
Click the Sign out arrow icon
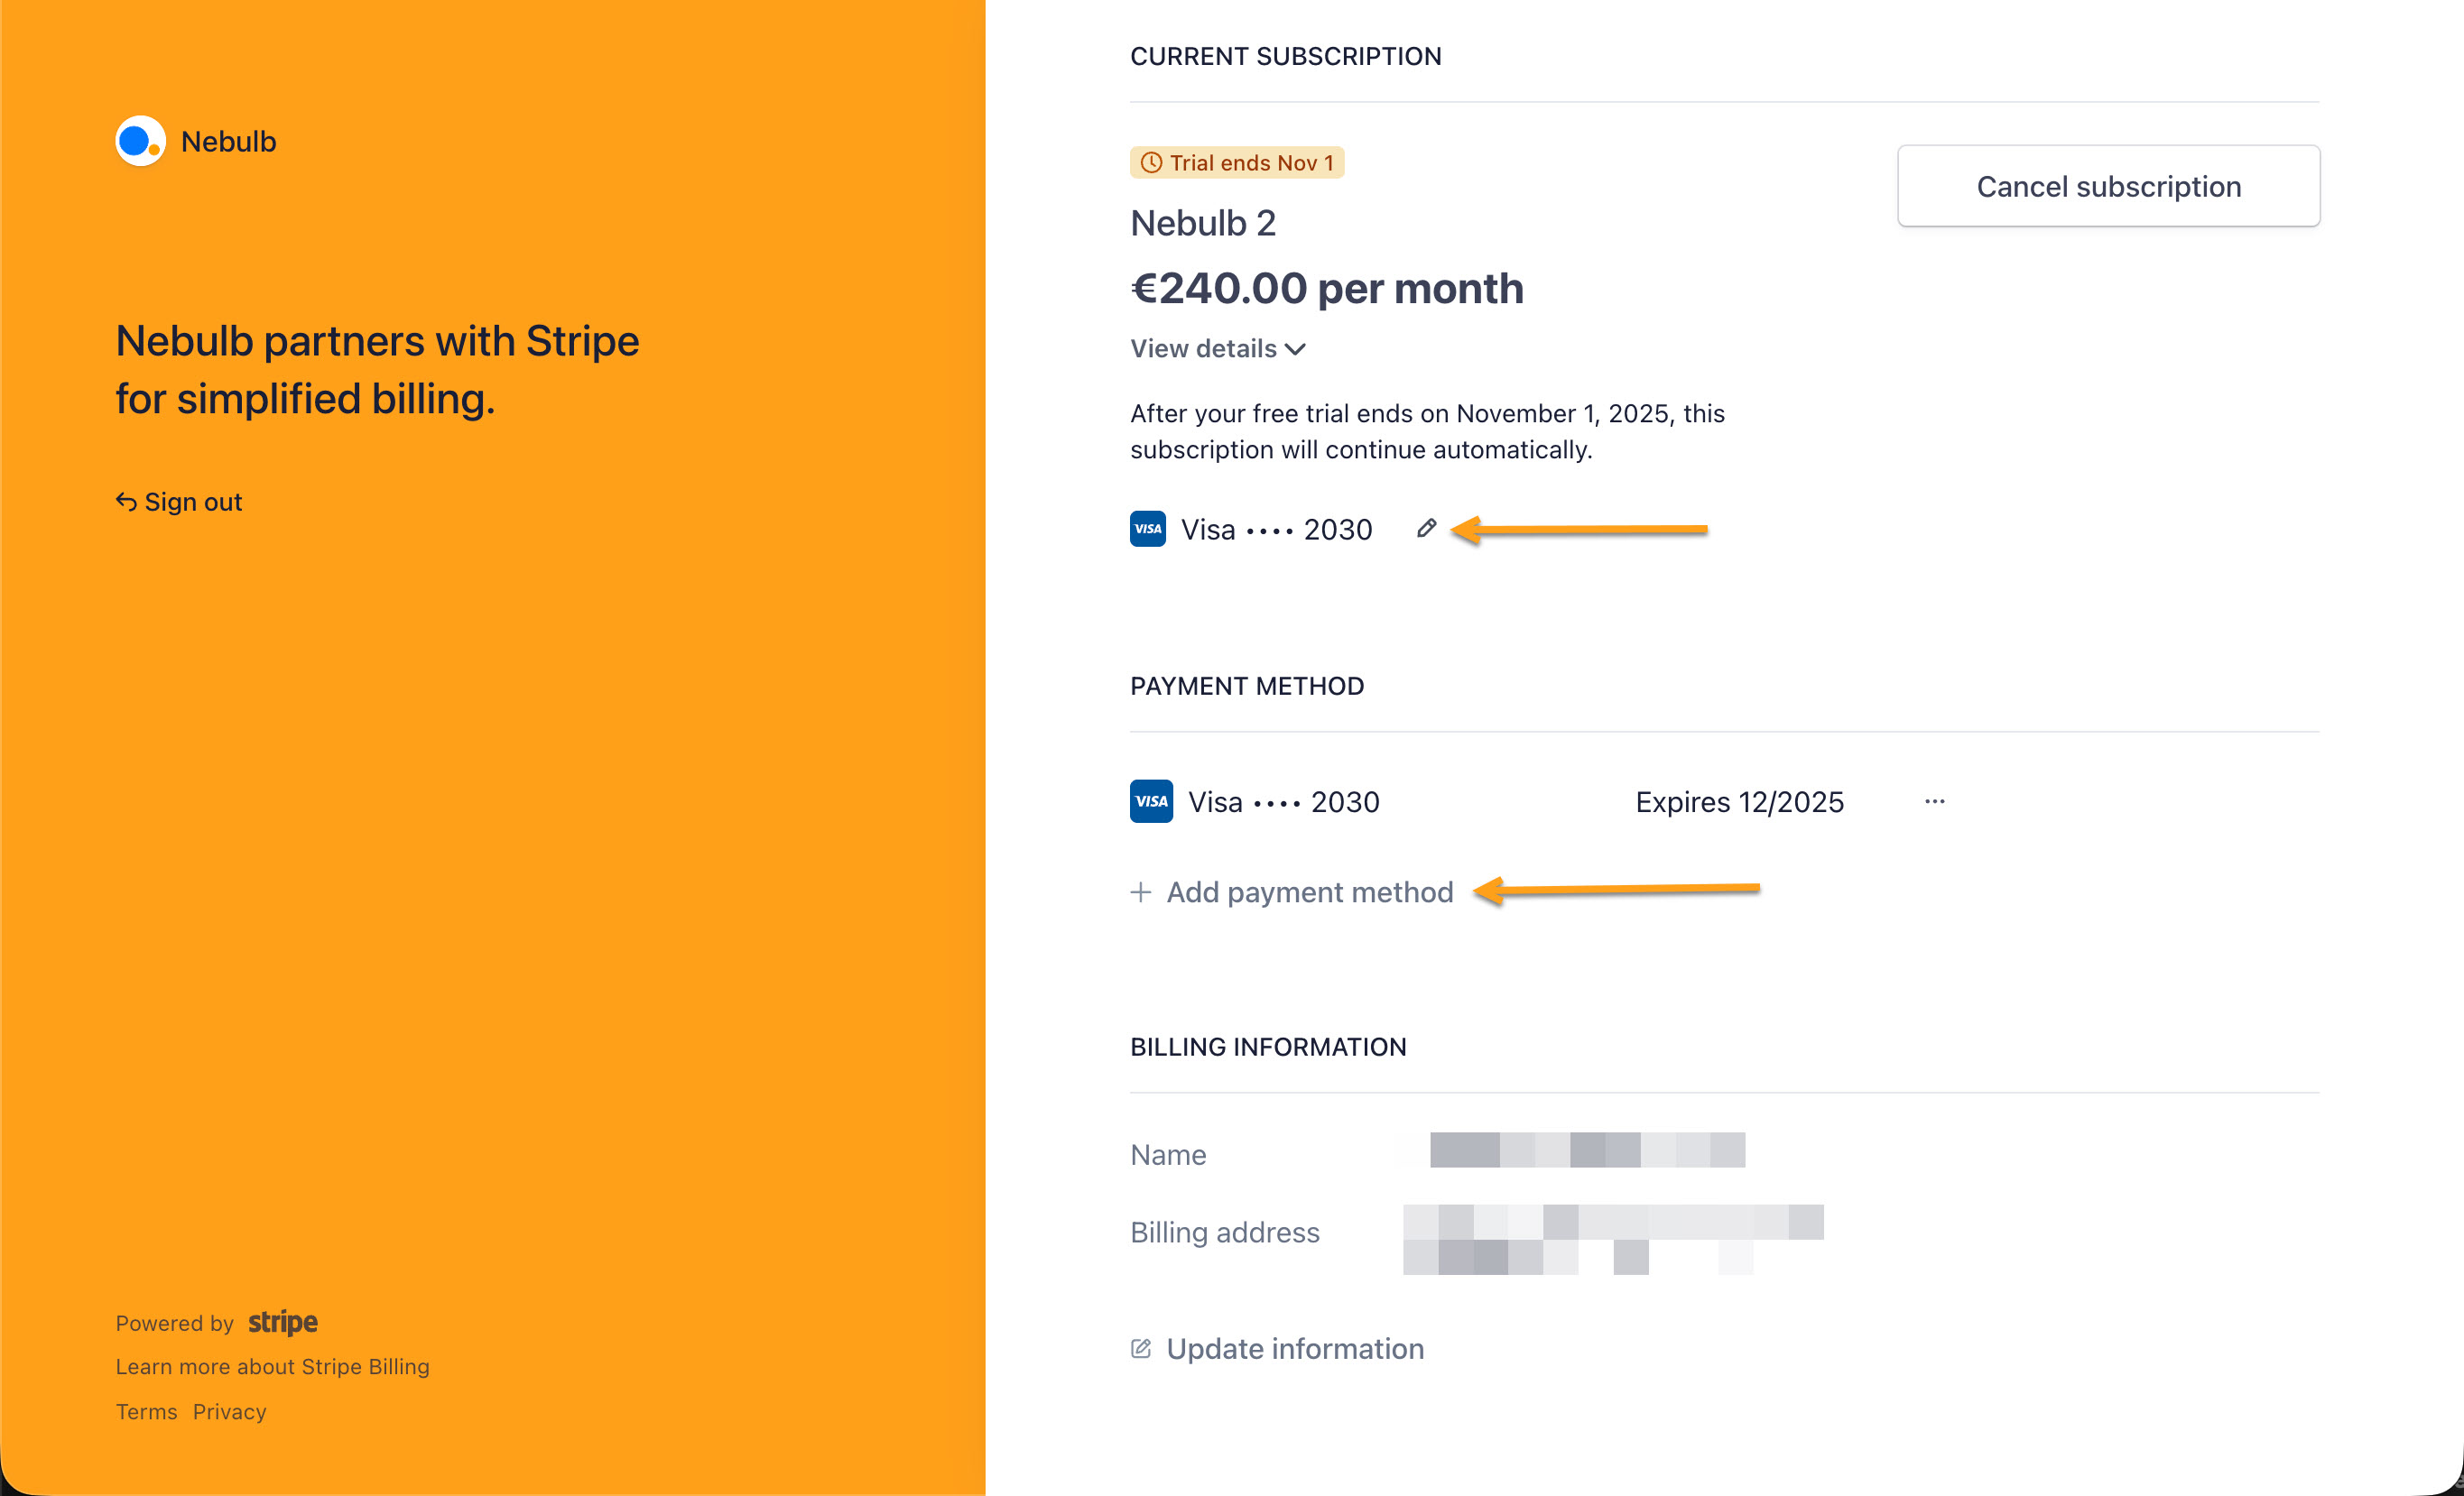point(126,502)
